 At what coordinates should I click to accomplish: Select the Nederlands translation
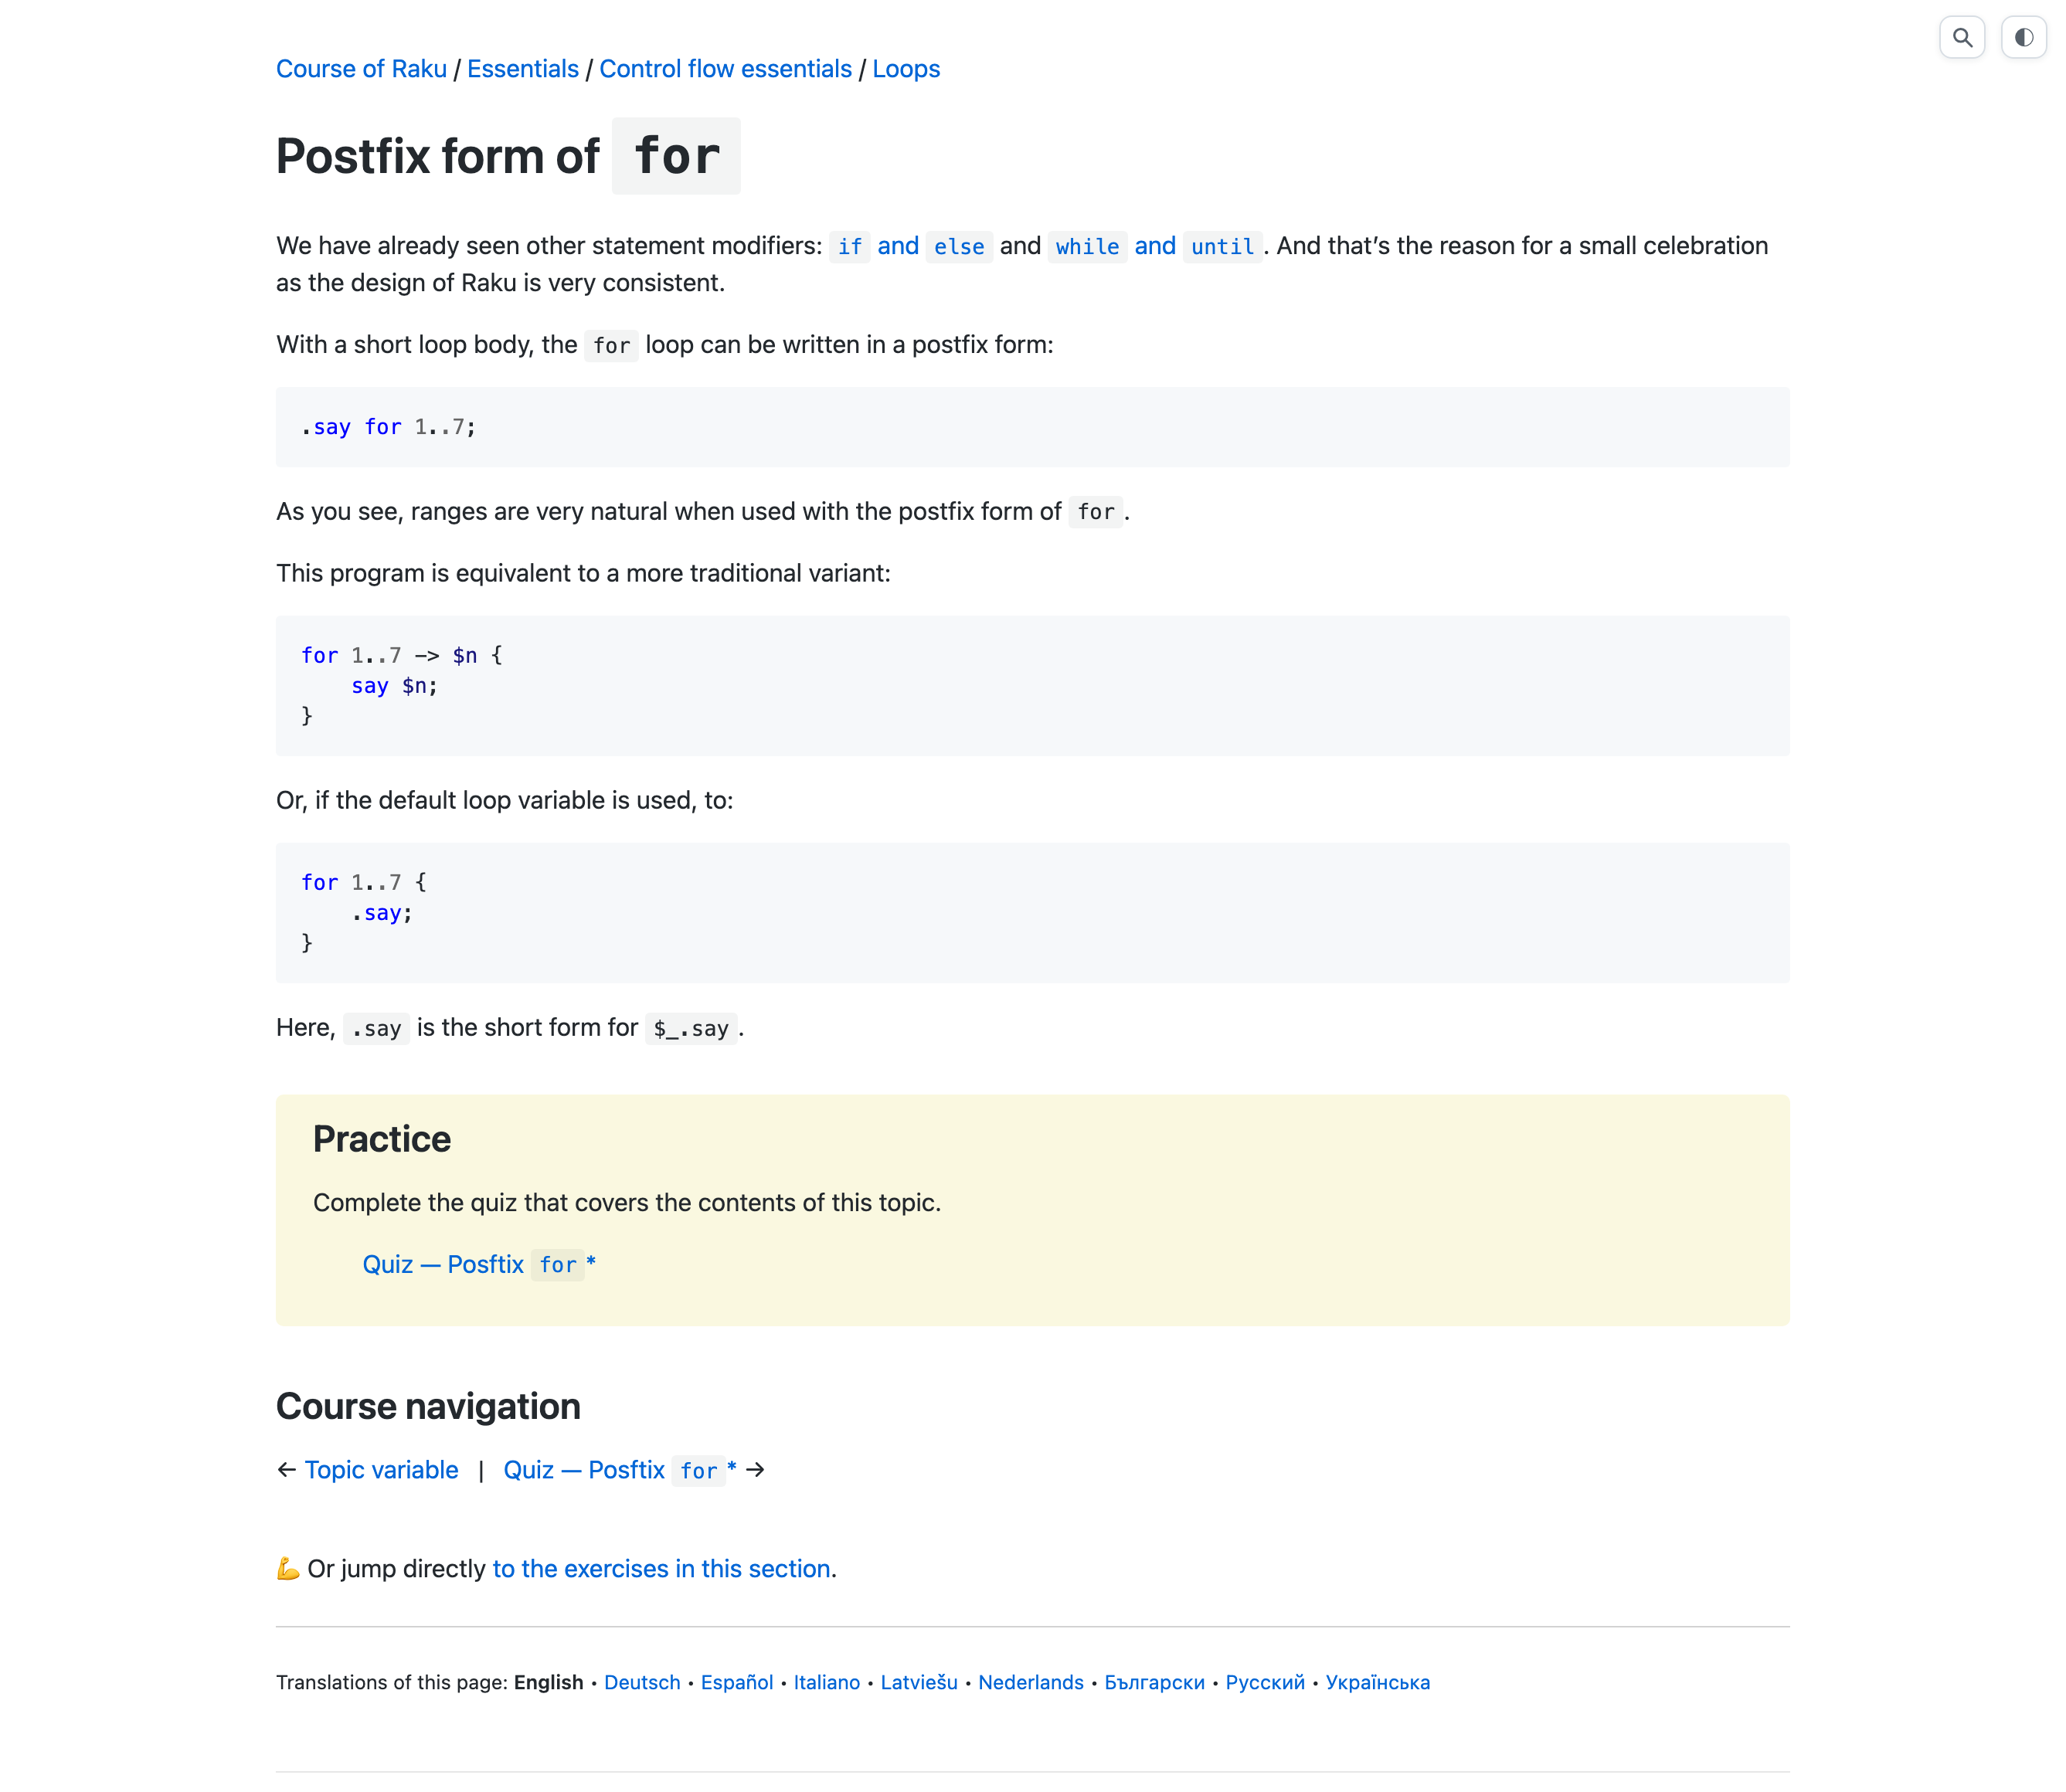pyautogui.click(x=1031, y=1683)
